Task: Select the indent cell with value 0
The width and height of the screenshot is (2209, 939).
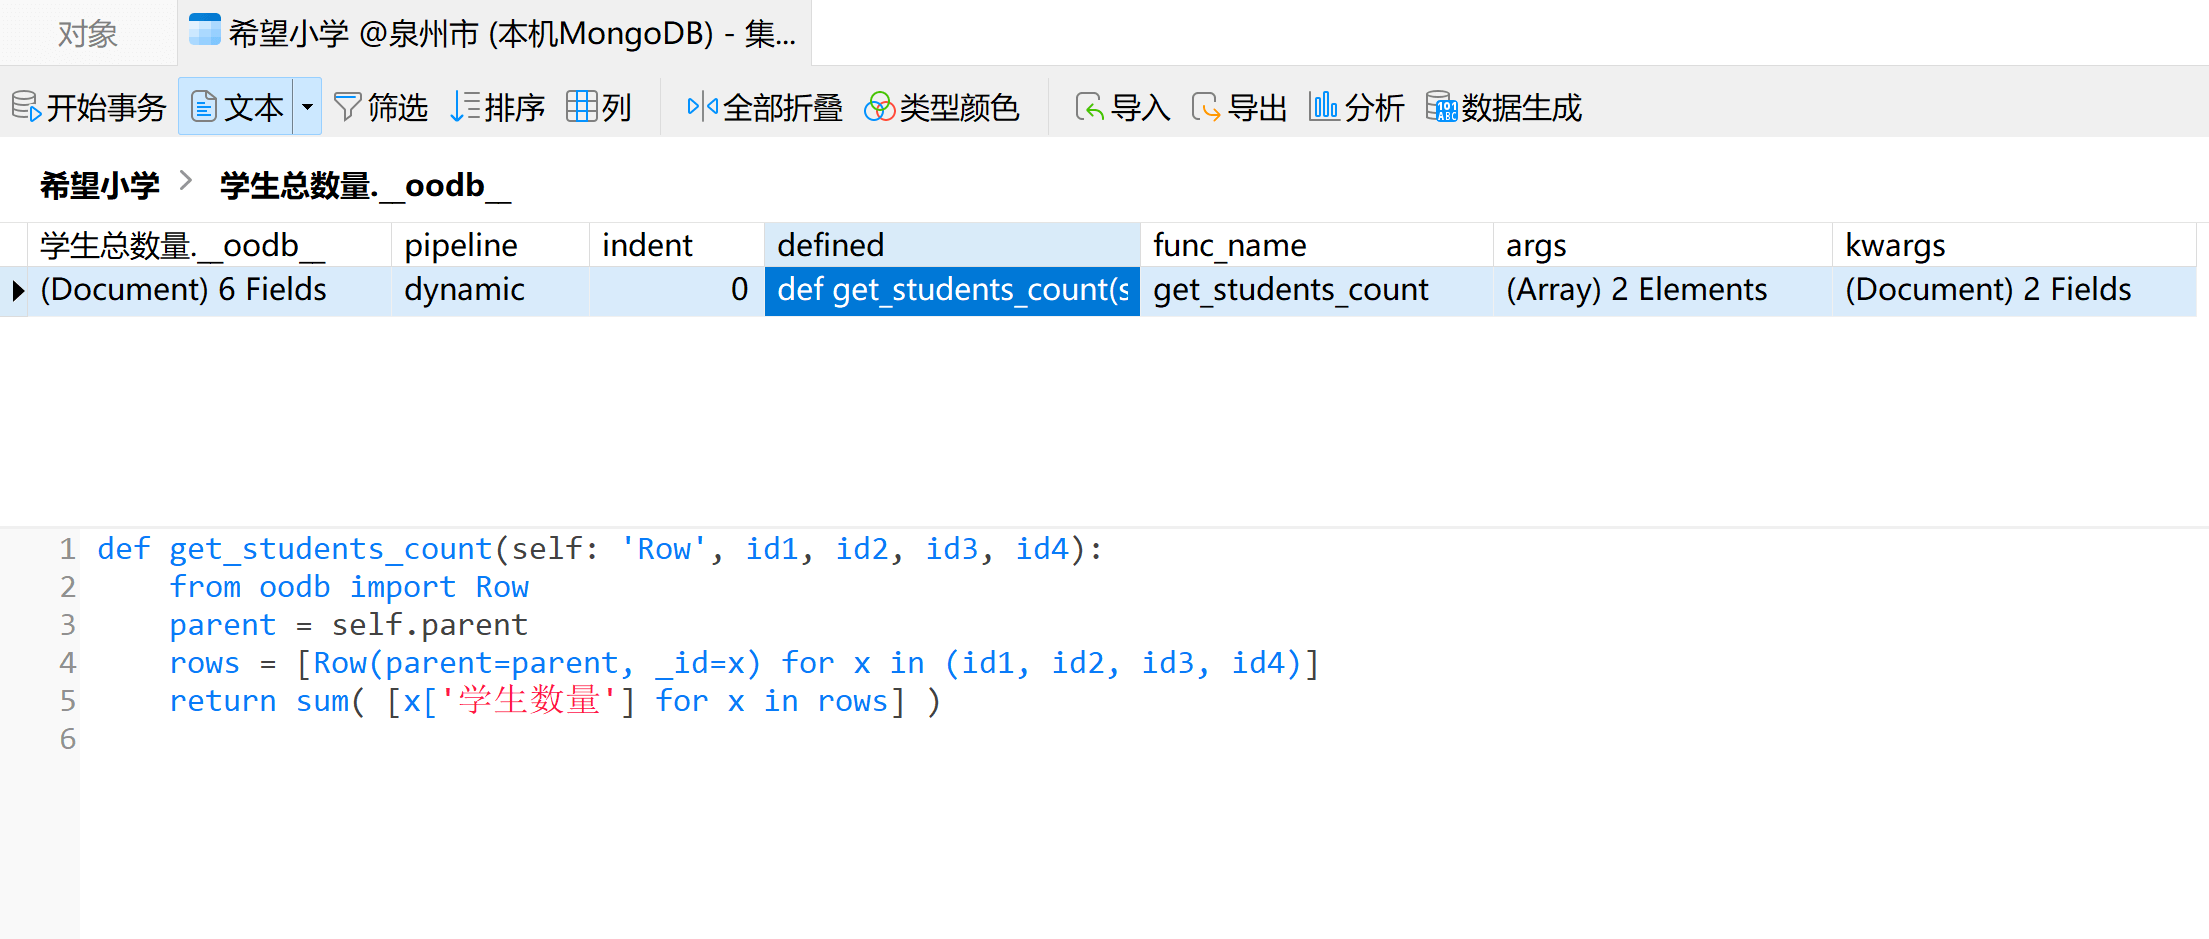Action: (x=676, y=291)
